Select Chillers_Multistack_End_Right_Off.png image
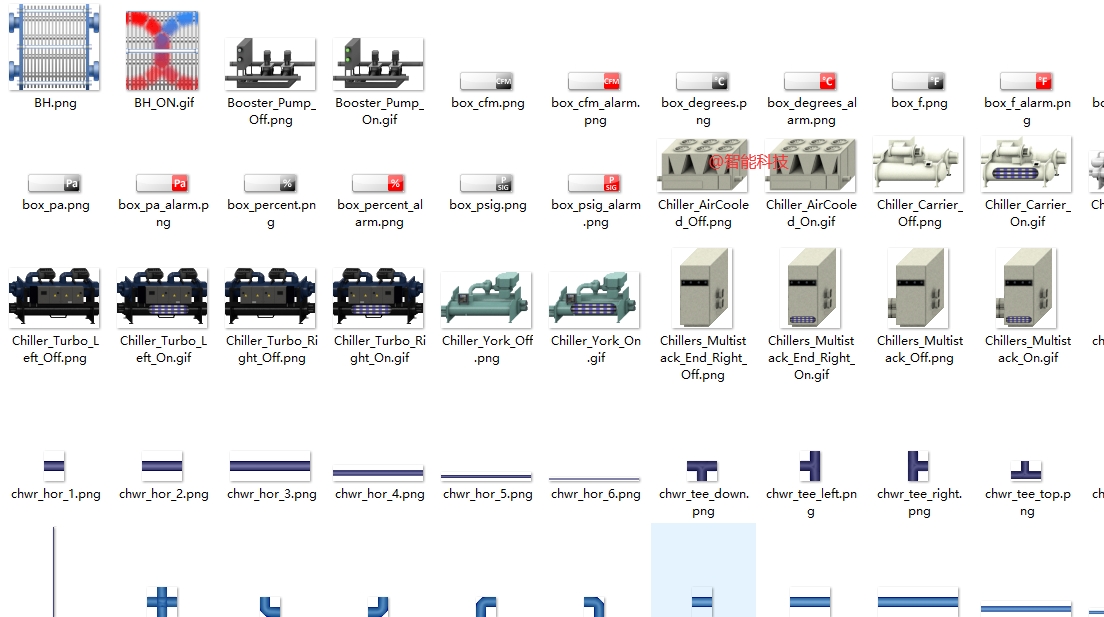Viewport: 1104px width, 617px height. click(x=703, y=288)
